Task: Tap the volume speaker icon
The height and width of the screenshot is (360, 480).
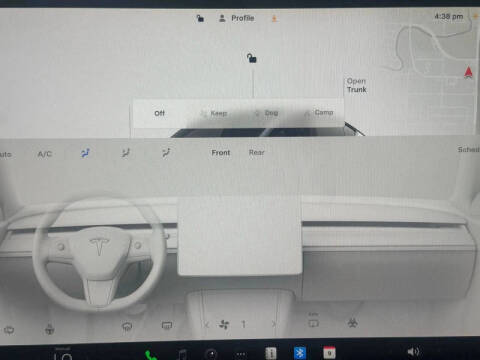Action: click(x=414, y=351)
